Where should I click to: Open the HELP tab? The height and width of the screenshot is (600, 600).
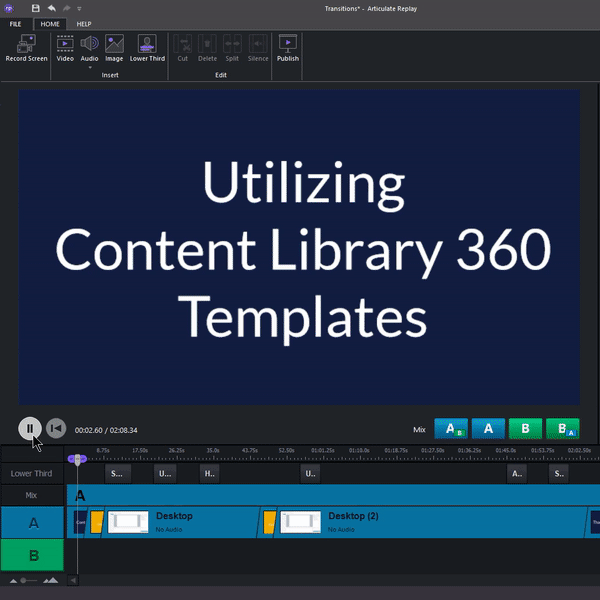84,24
